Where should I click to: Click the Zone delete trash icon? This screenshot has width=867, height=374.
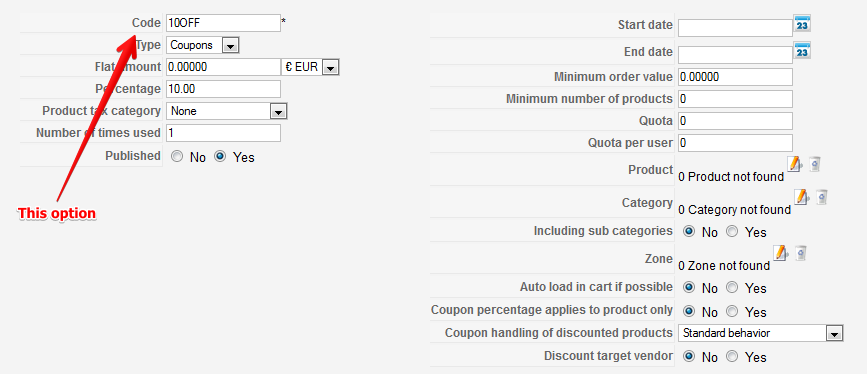801,253
